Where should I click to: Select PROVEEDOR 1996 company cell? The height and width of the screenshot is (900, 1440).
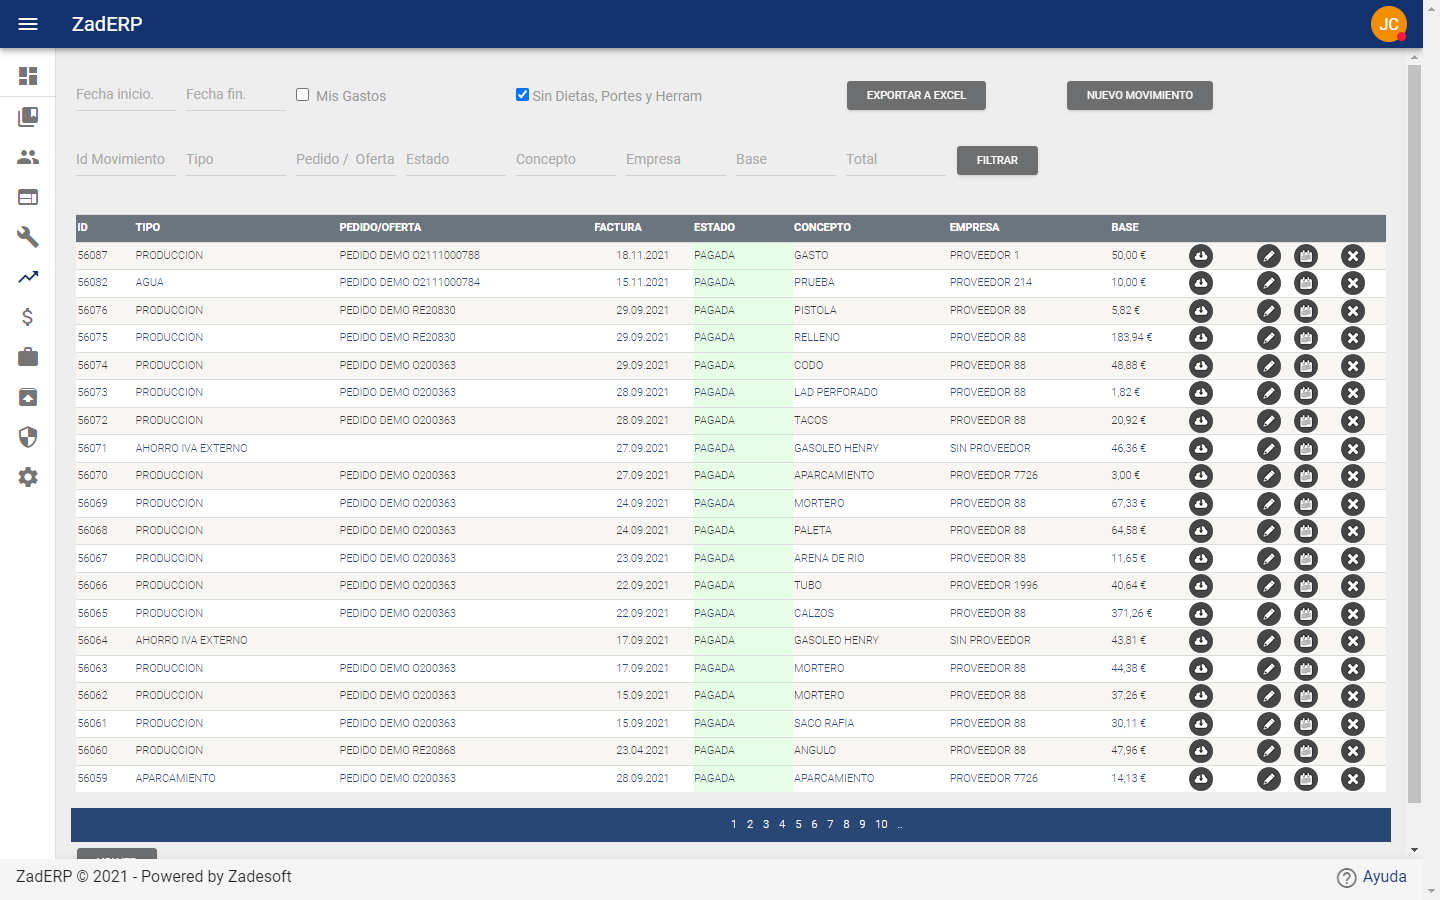click(994, 586)
